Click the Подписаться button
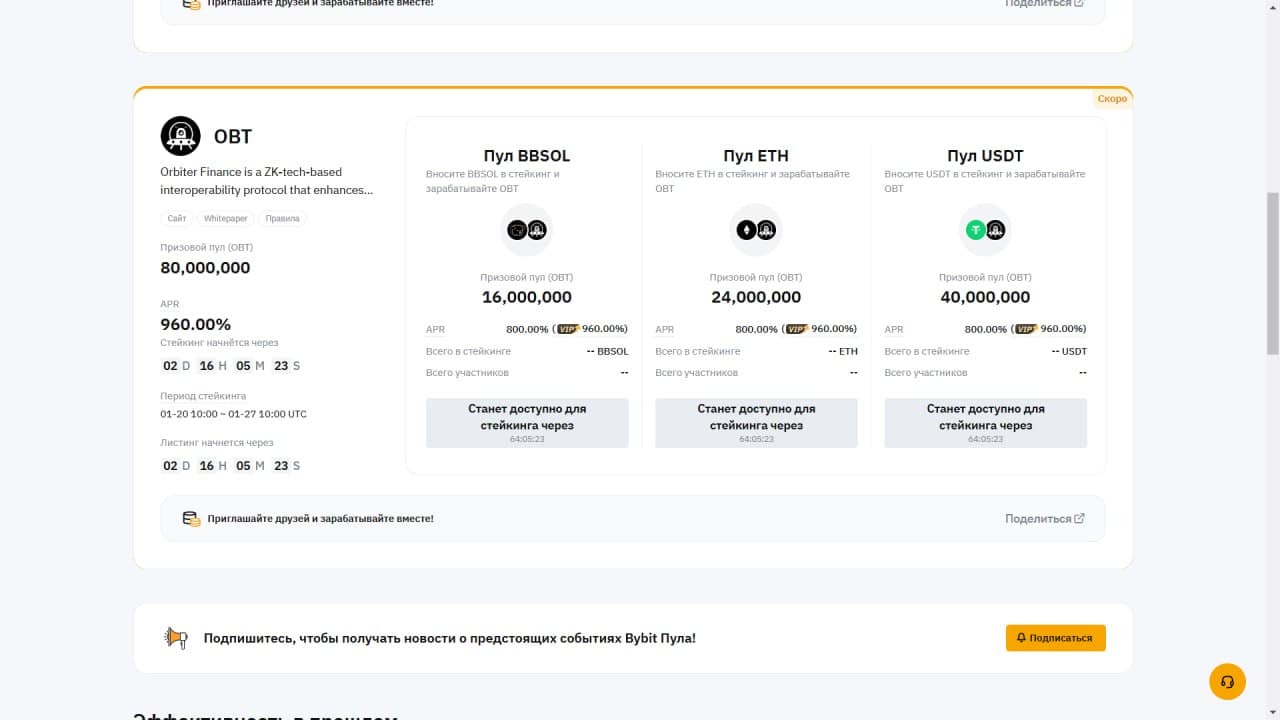 [1055, 638]
